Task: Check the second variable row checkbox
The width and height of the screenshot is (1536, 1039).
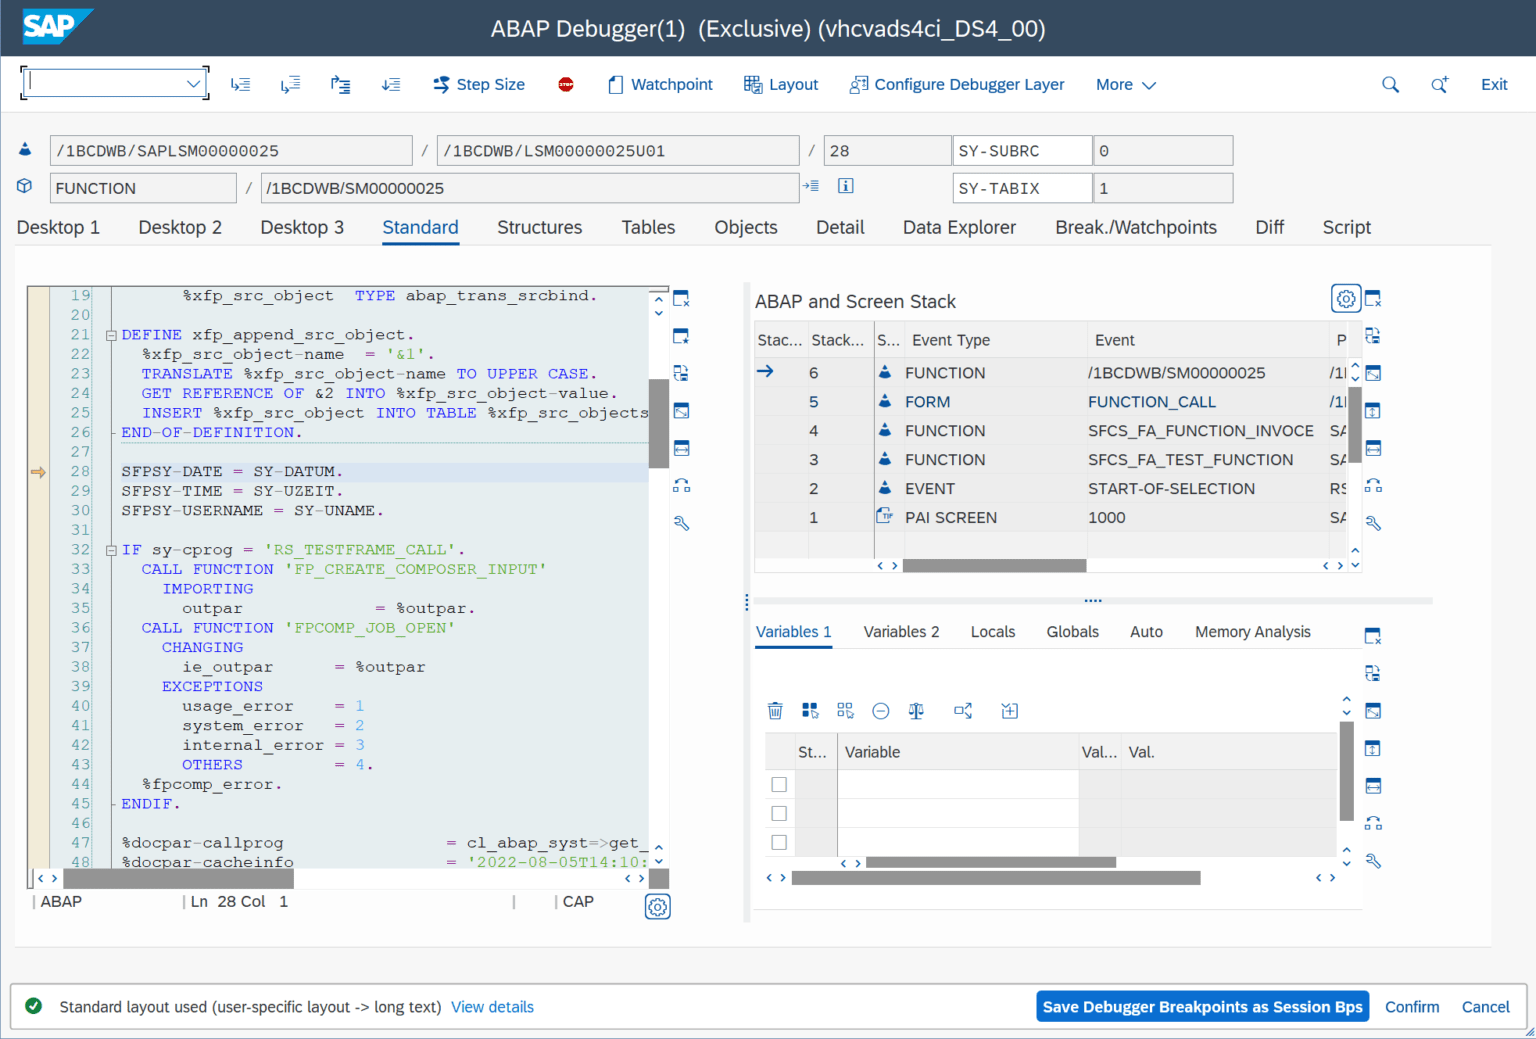Action: pos(779,813)
